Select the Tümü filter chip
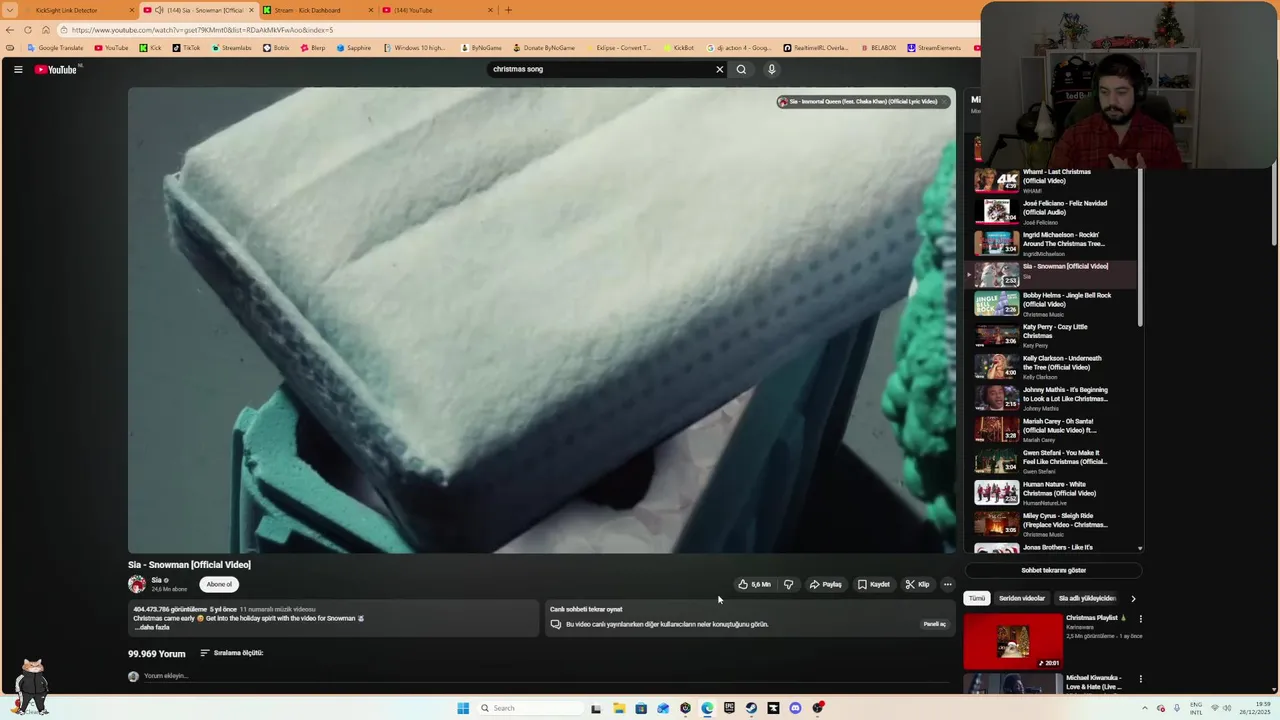Screen dimensions: 1280x720 [977, 598]
